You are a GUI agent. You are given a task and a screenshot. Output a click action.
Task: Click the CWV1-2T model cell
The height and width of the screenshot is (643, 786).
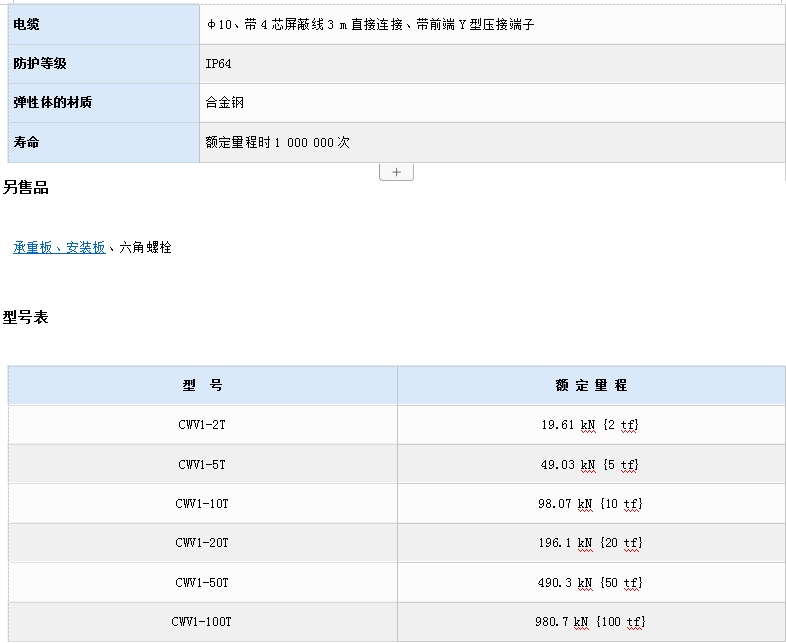tap(203, 425)
